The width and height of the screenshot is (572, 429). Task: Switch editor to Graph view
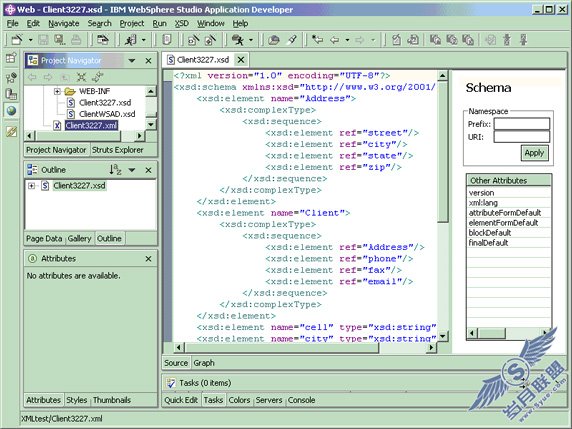[204, 363]
